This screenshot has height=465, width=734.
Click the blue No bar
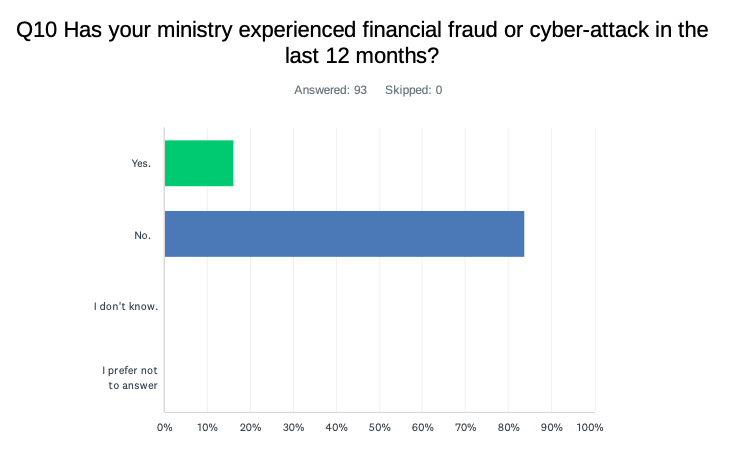click(x=345, y=234)
